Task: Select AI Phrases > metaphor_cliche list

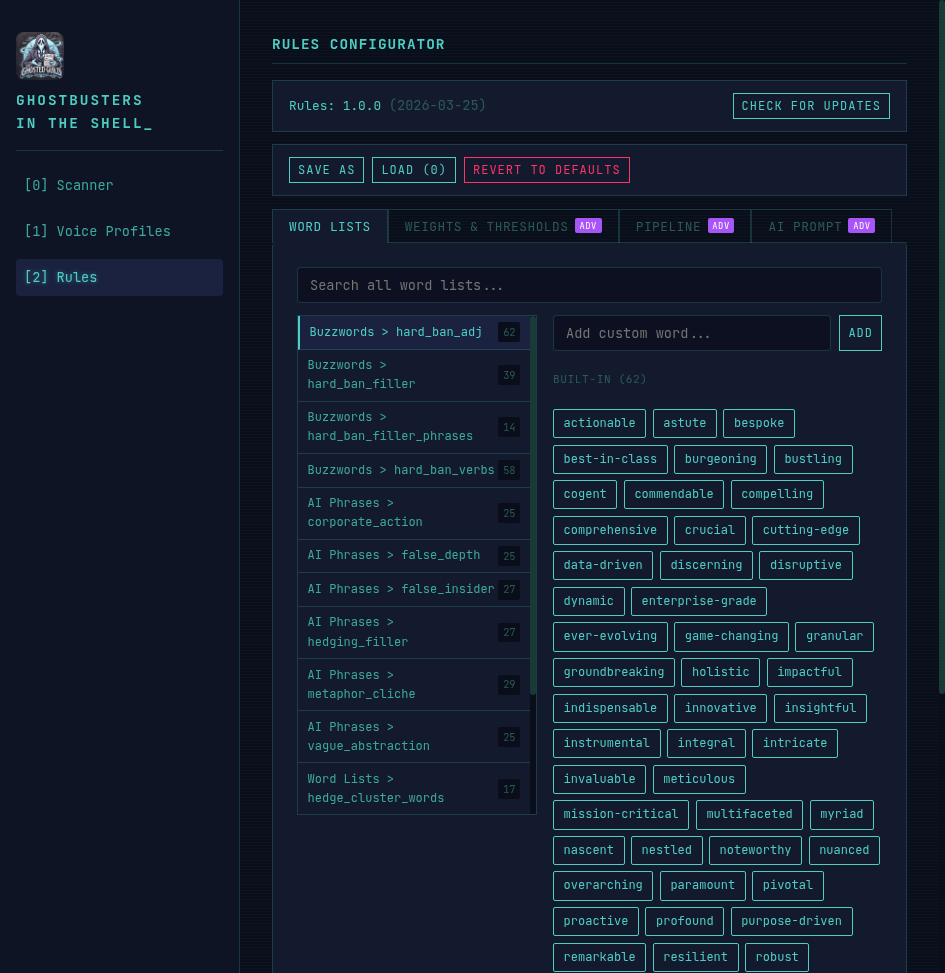Action: pos(414,684)
